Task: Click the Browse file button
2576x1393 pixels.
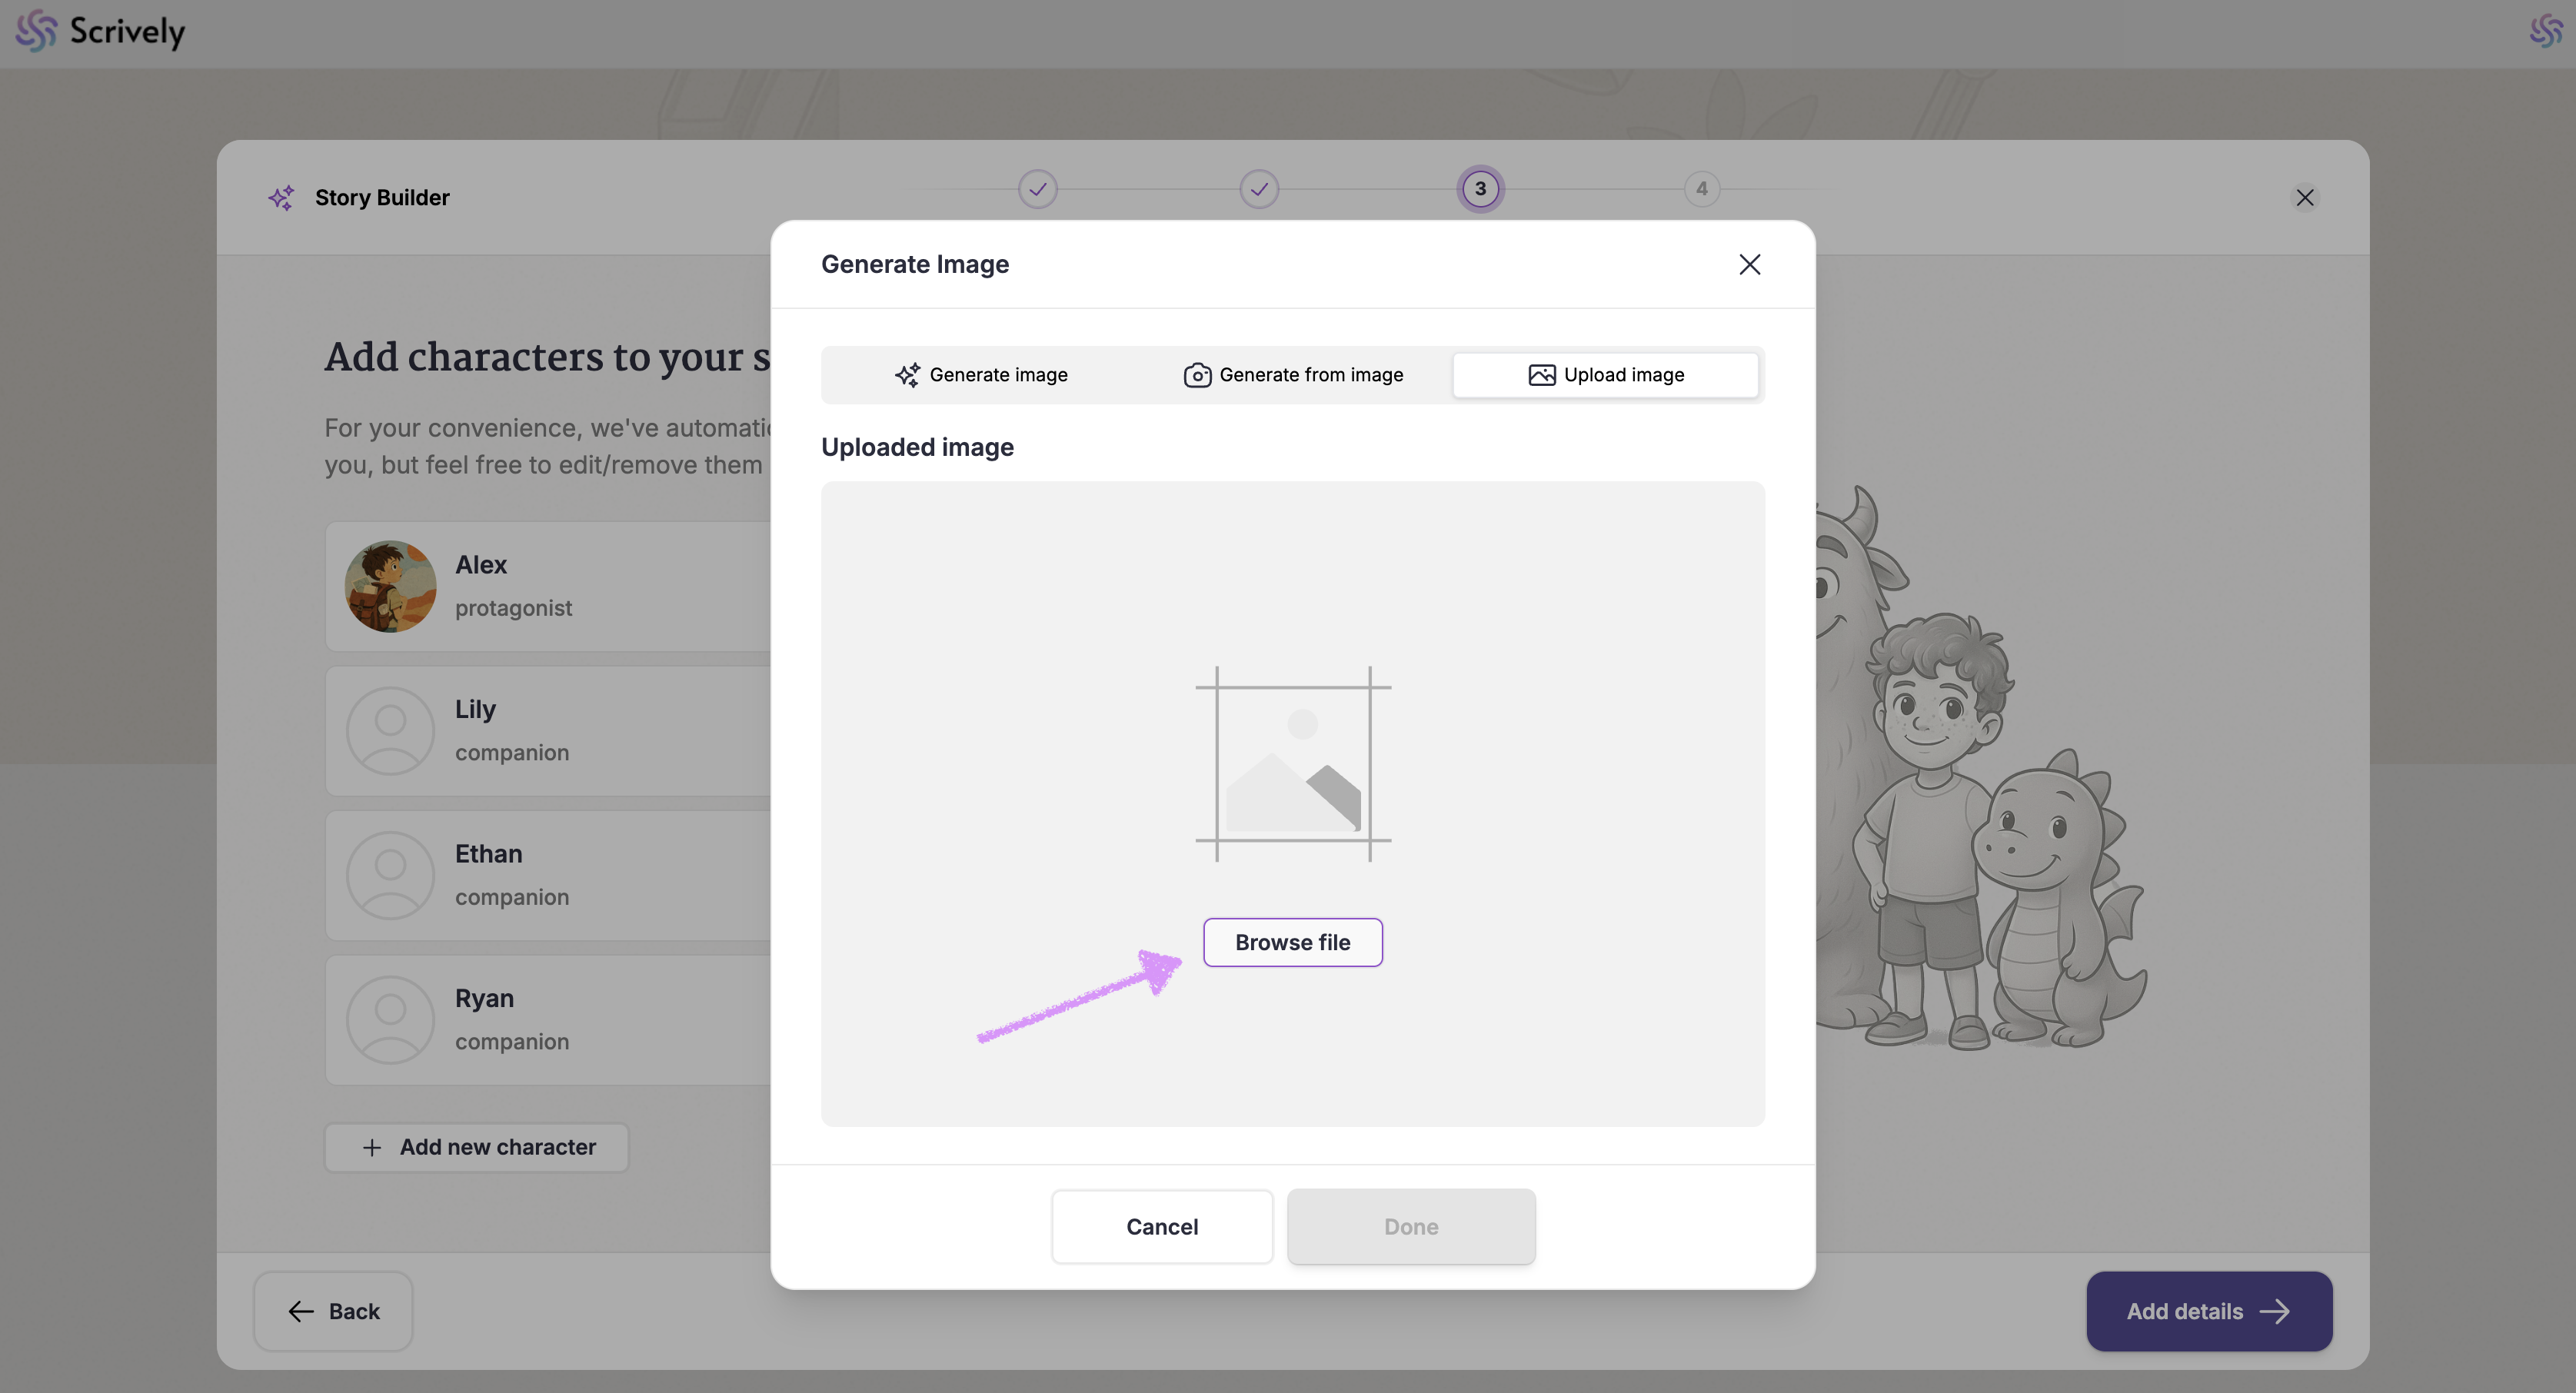Action: click(x=1292, y=942)
